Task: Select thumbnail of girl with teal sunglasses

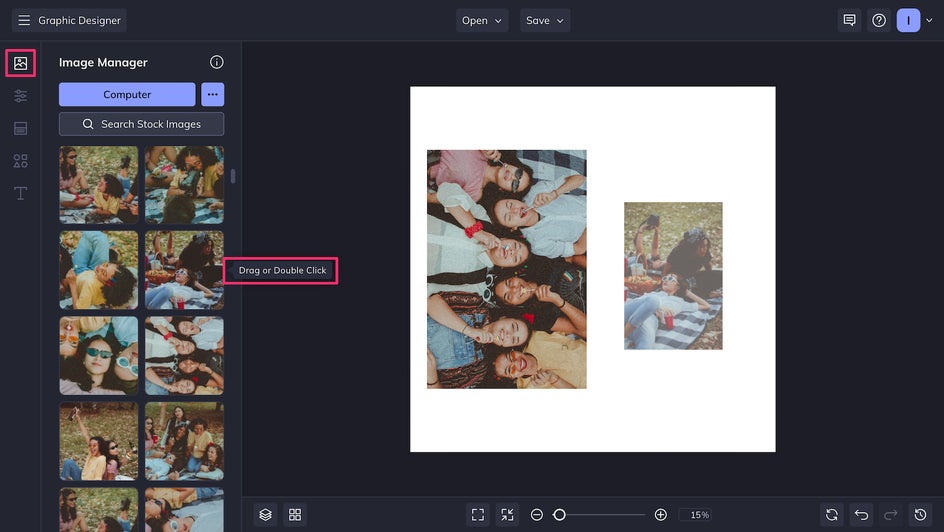Action: tap(99, 356)
